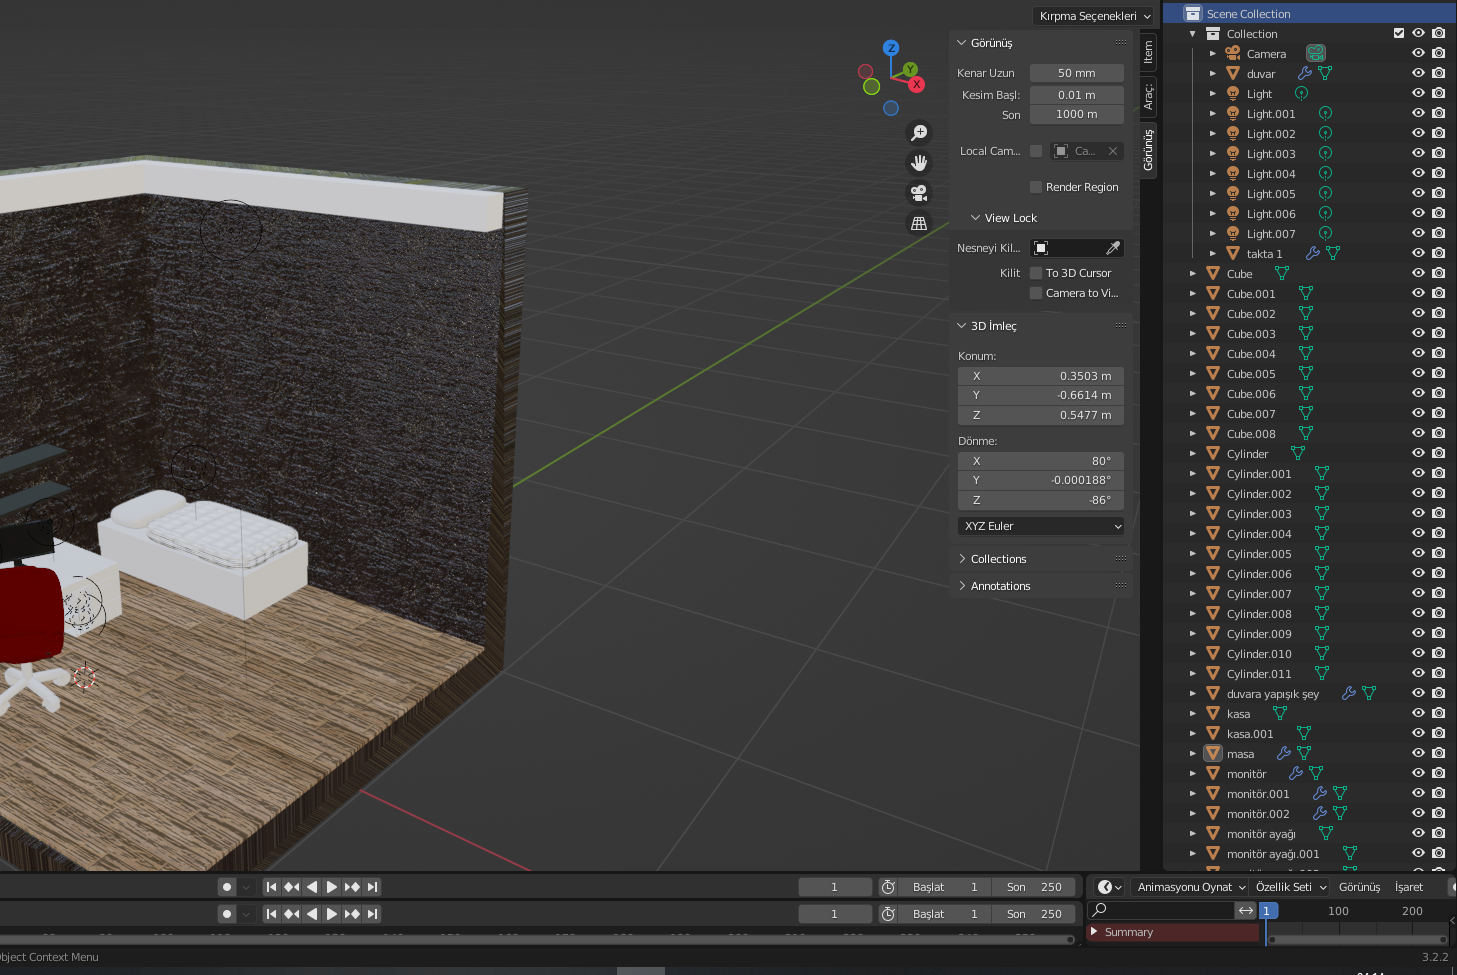Viewport: 1457px width, 975px height.
Task: Click the red X axis gizmo ball
Action: (916, 85)
